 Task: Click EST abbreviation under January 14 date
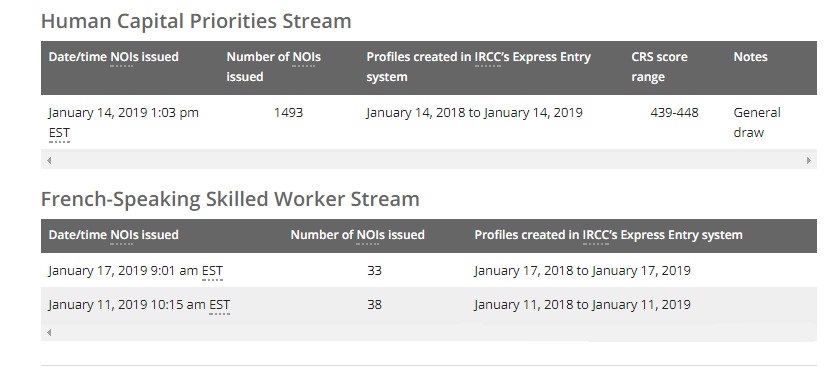click(x=59, y=133)
